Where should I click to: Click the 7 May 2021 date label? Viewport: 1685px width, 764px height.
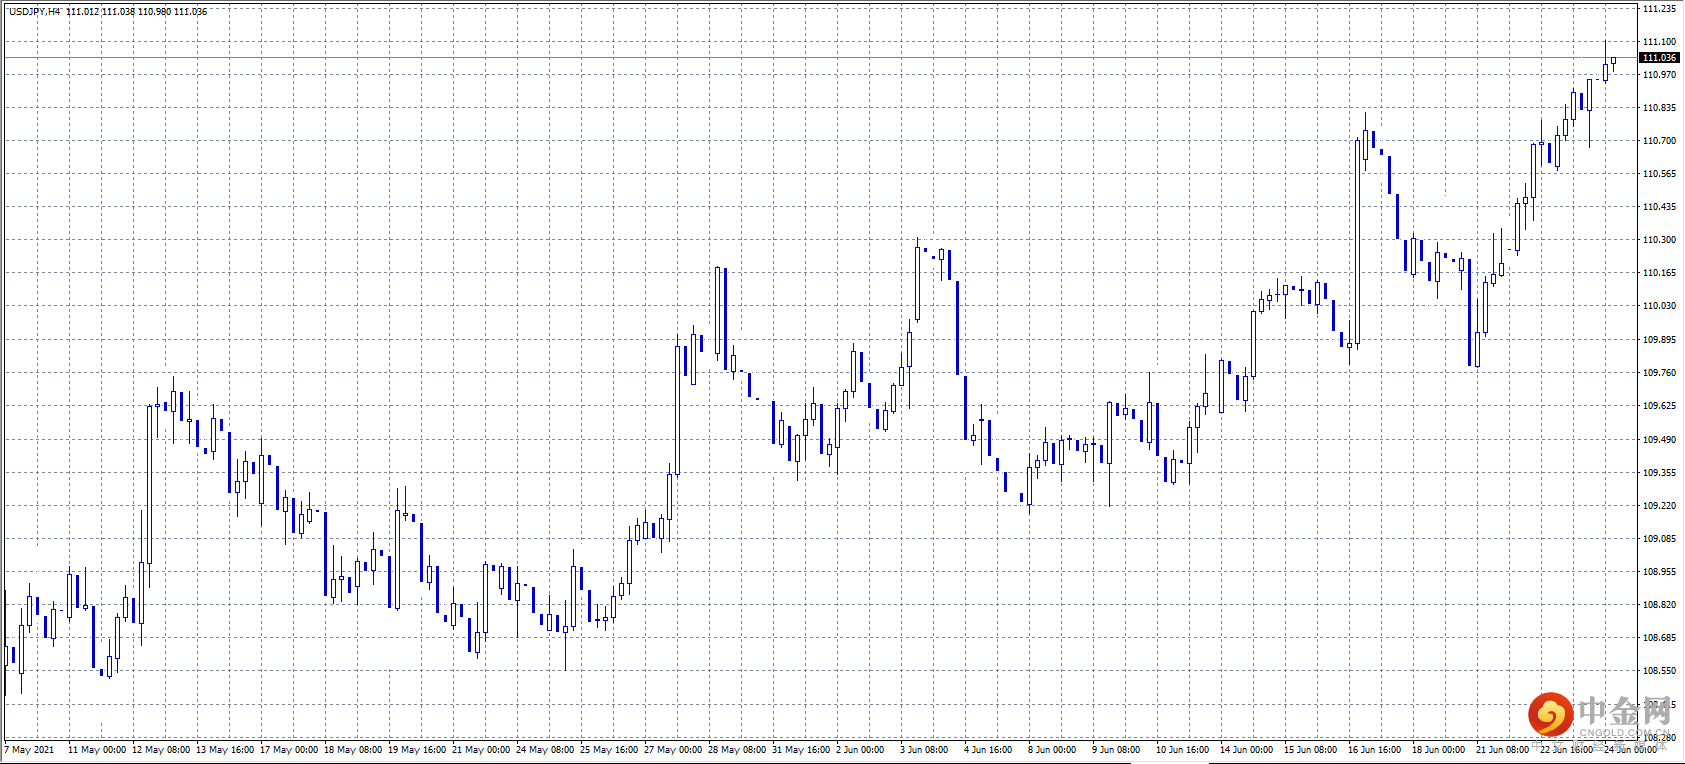pyautogui.click(x=30, y=750)
